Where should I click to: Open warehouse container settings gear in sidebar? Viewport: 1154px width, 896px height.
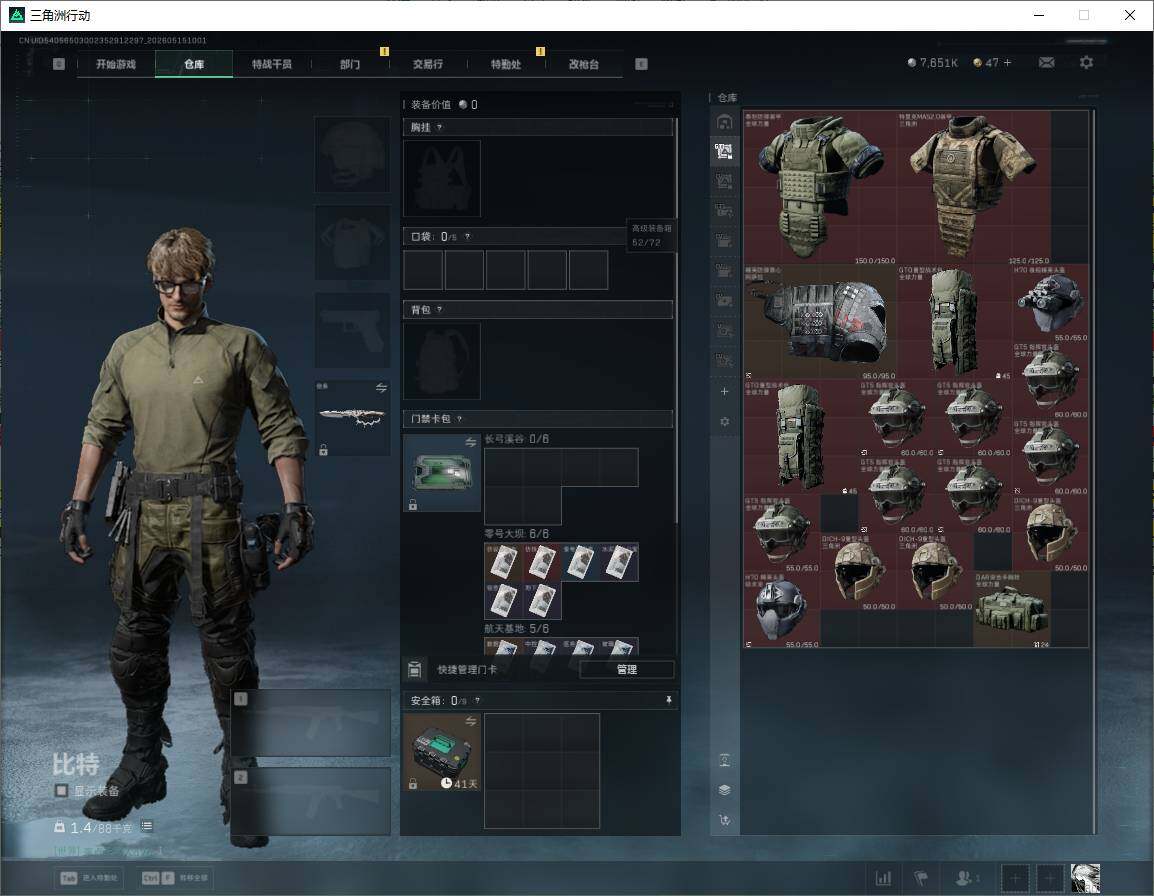tap(724, 421)
